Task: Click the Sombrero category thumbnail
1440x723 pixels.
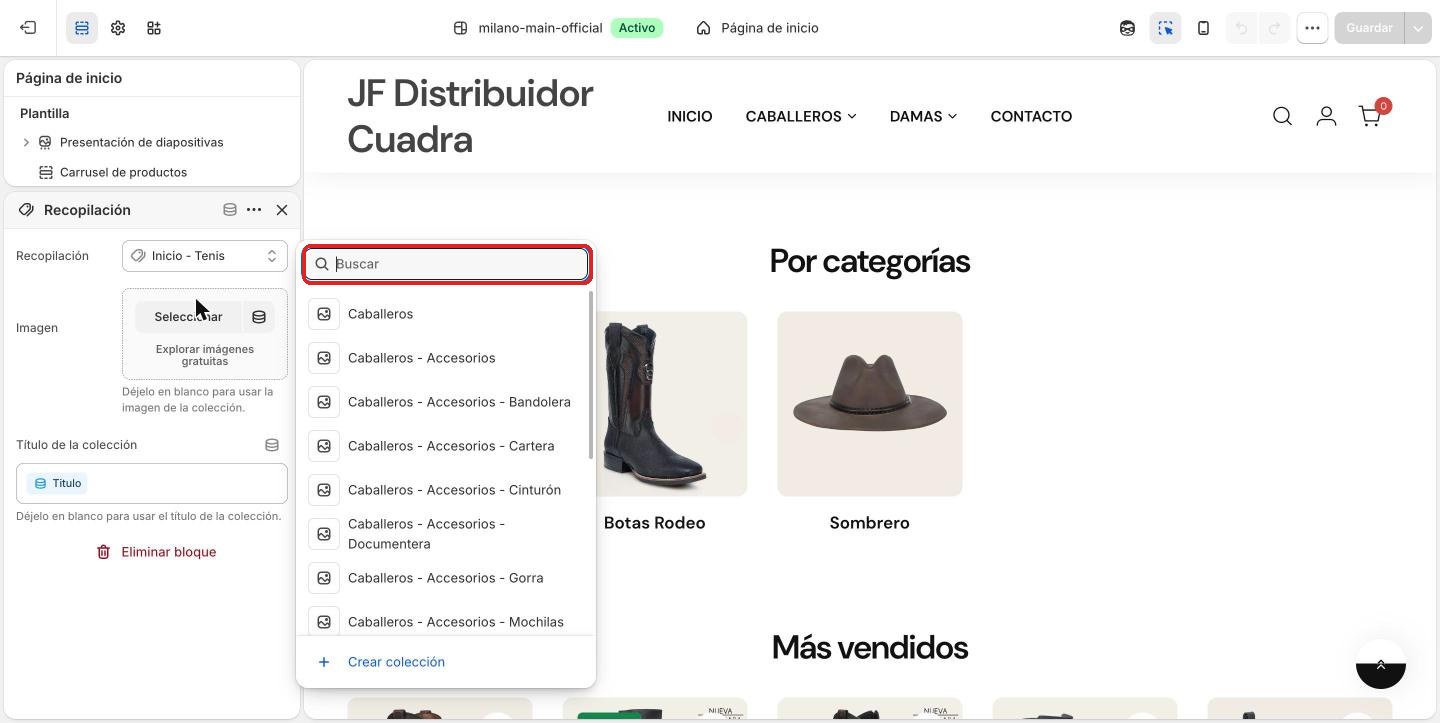Action: click(870, 404)
